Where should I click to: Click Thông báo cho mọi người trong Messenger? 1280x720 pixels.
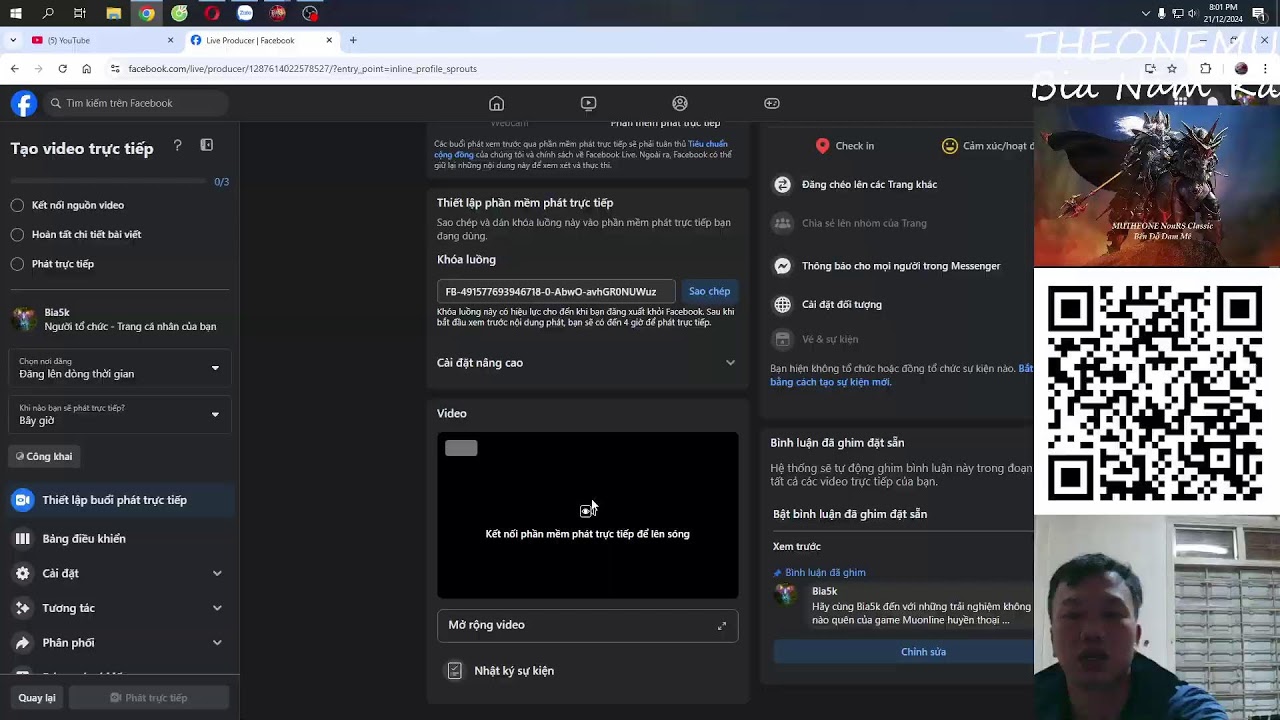(901, 266)
